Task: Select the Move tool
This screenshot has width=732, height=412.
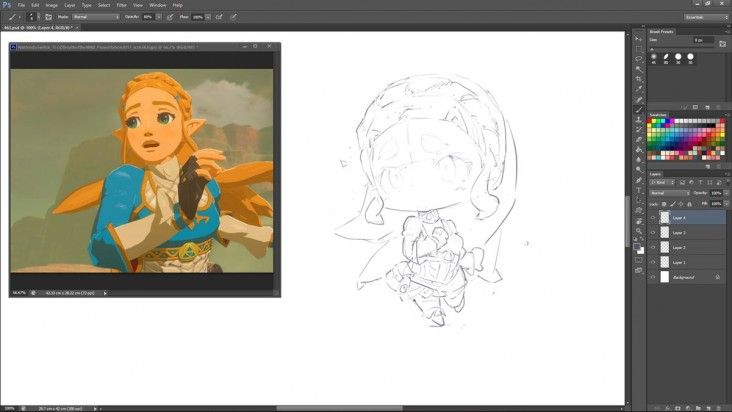Action: 638,38
